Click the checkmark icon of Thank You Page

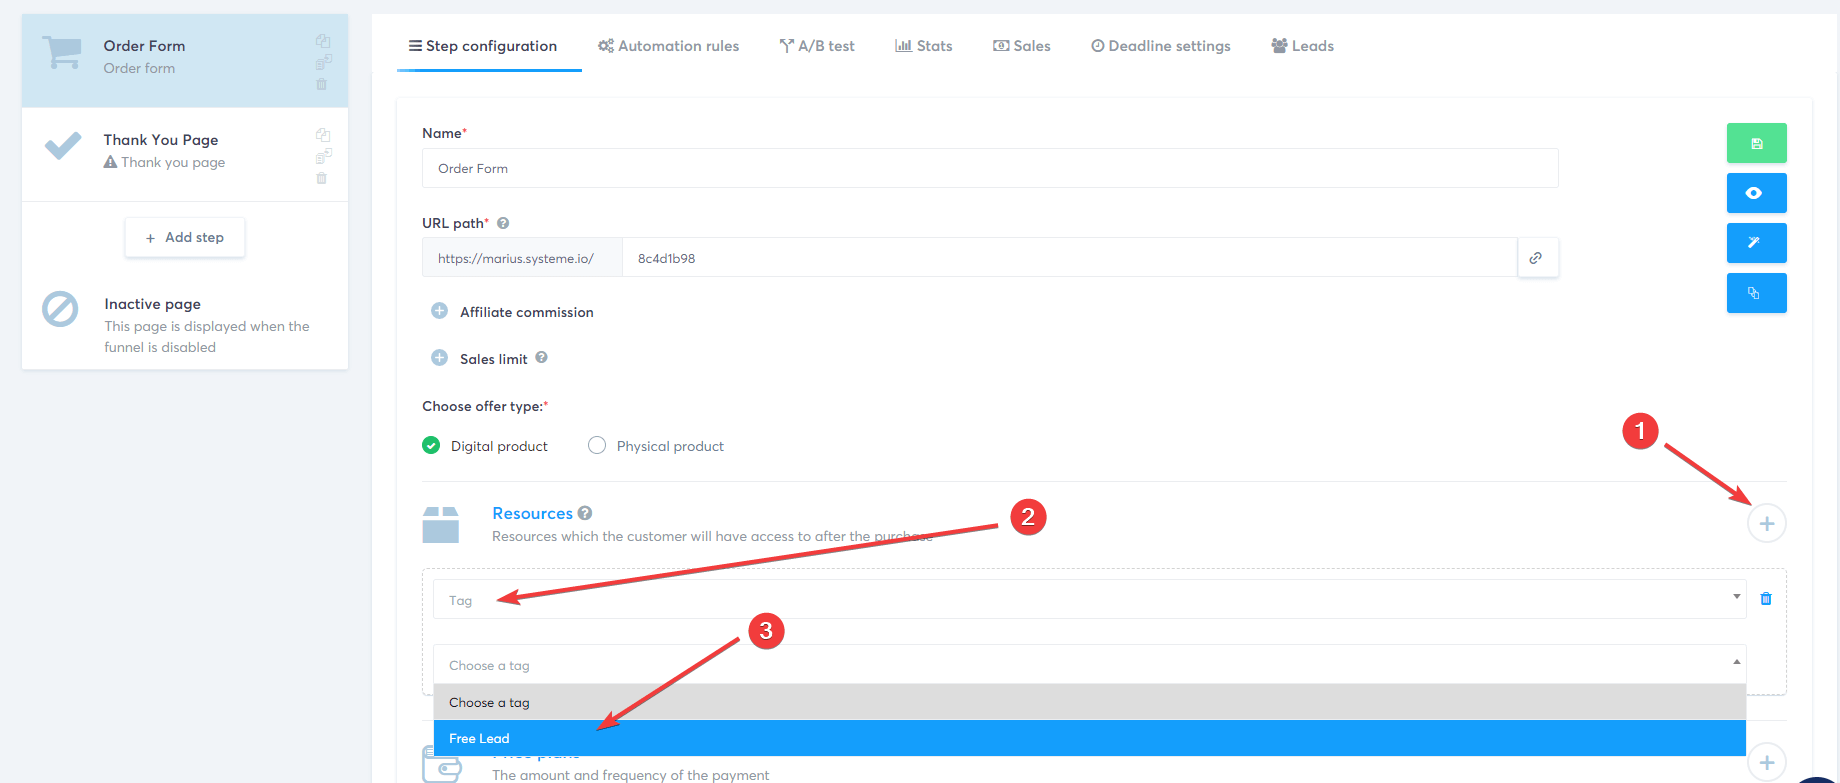tap(63, 146)
